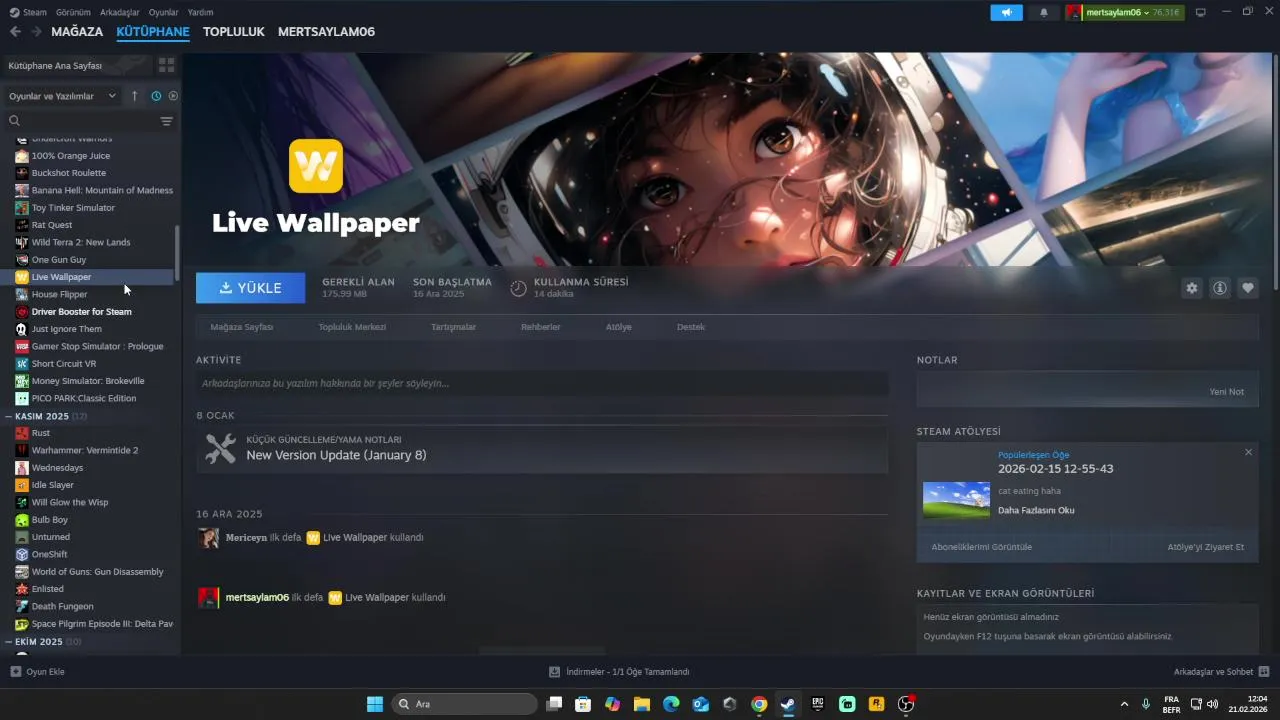Open Epic Games Launcher taskbar icon
The height and width of the screenshot is (720, 1280).
817,704
